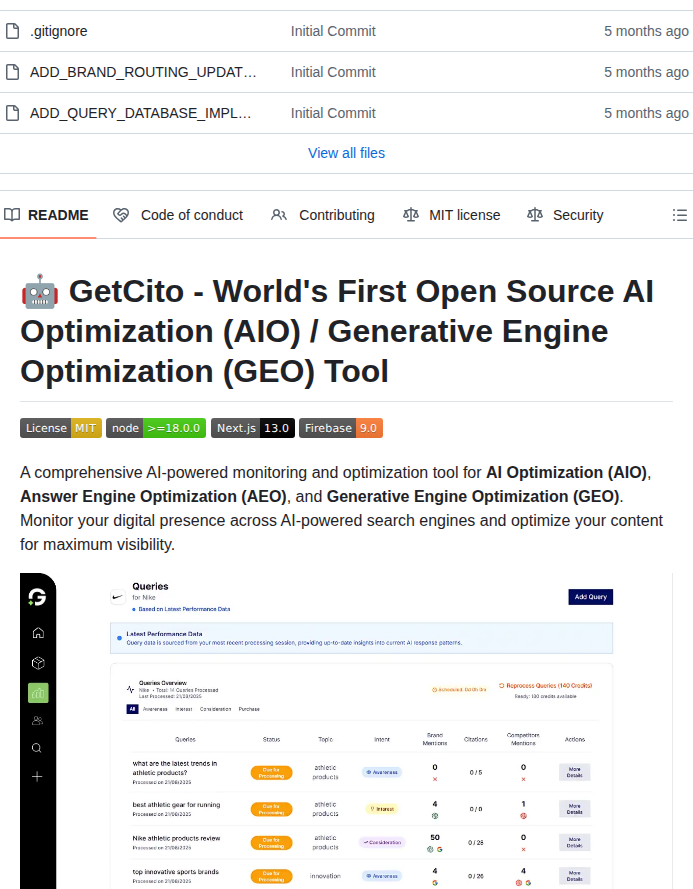Click the file icon beside ADD_QUERY_DATABASE_IMPL…
The height and width of the screenshot is (889, 693).
[12, 113]
